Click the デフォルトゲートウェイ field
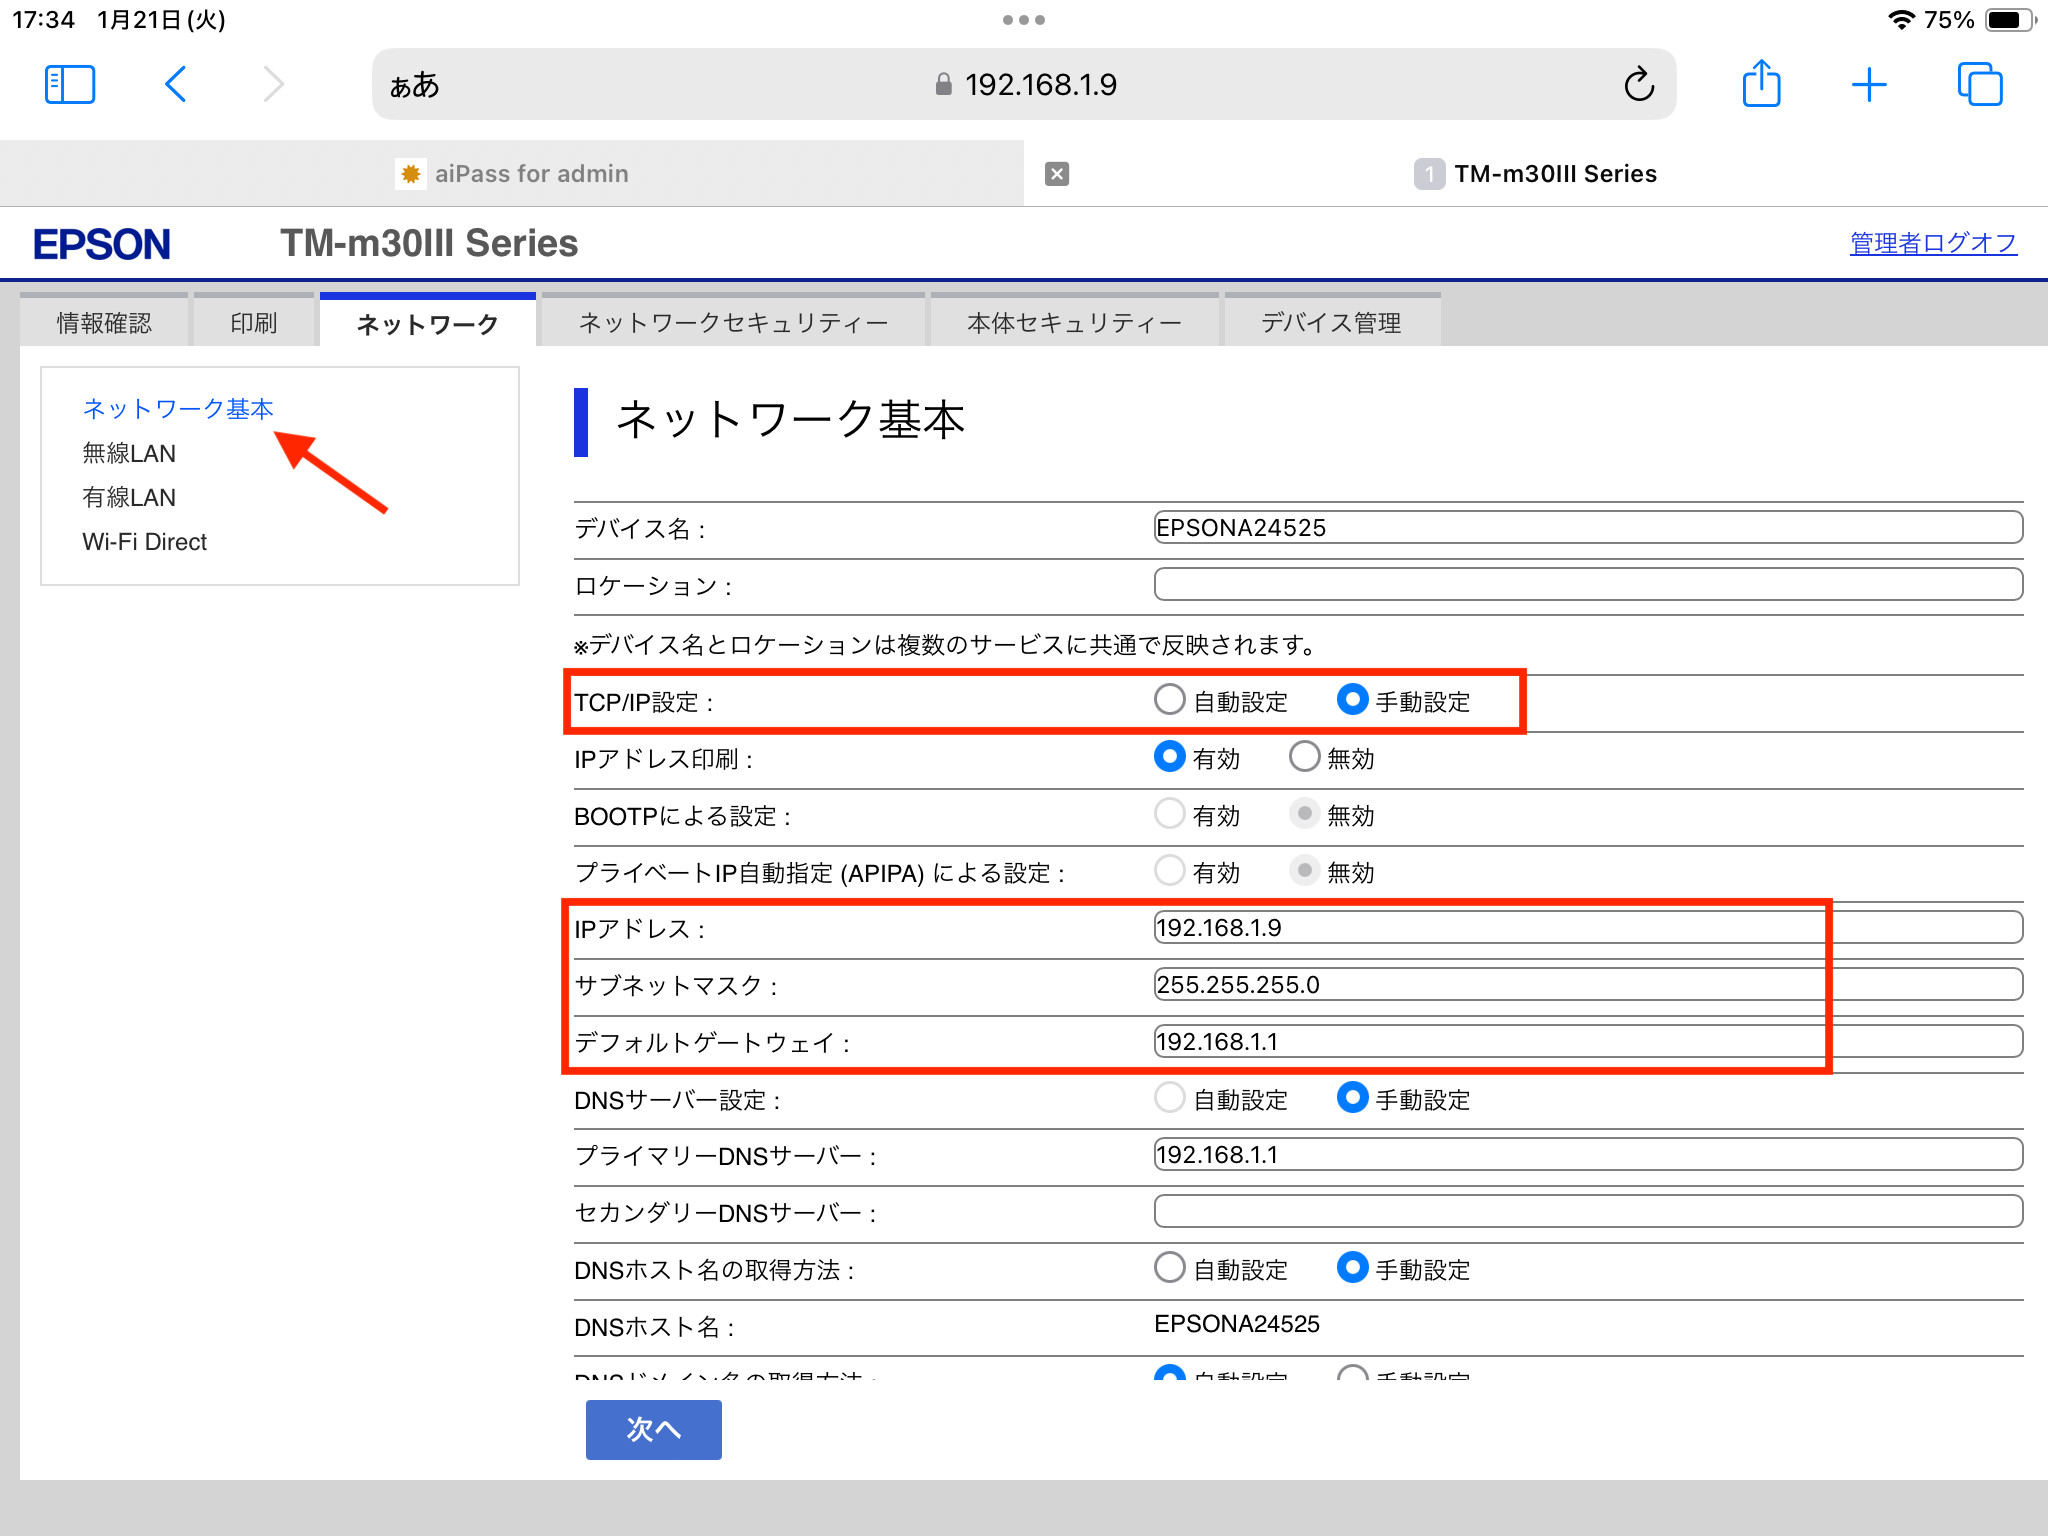Image resolution: width=2048 pixels, height=1536 pixels. coord(1588,1041)
